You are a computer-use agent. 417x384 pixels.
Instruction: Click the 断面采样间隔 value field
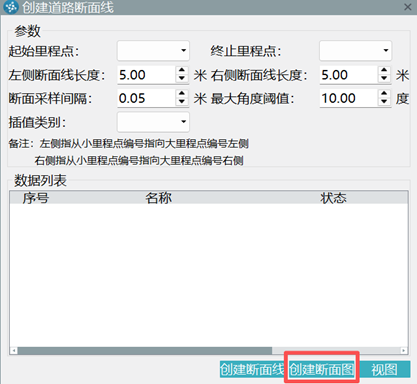(x=146, y=98)
